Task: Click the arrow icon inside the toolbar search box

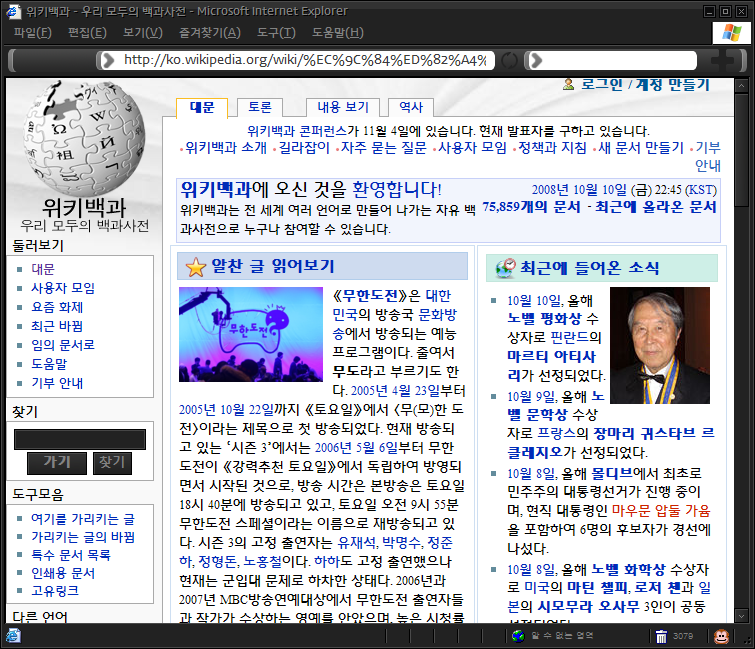Action: (536, 61)
